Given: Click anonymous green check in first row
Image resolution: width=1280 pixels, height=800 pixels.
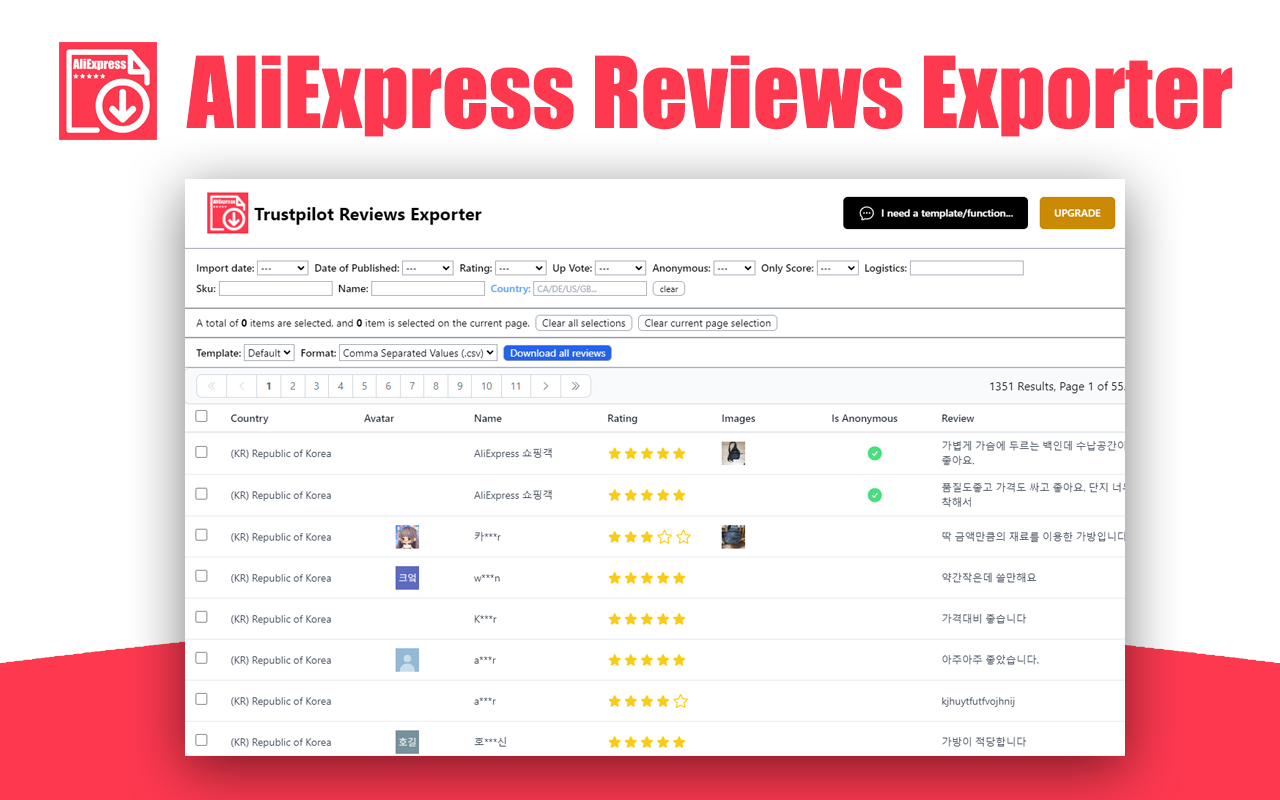Looking at the screenshot, I should 874,453.
